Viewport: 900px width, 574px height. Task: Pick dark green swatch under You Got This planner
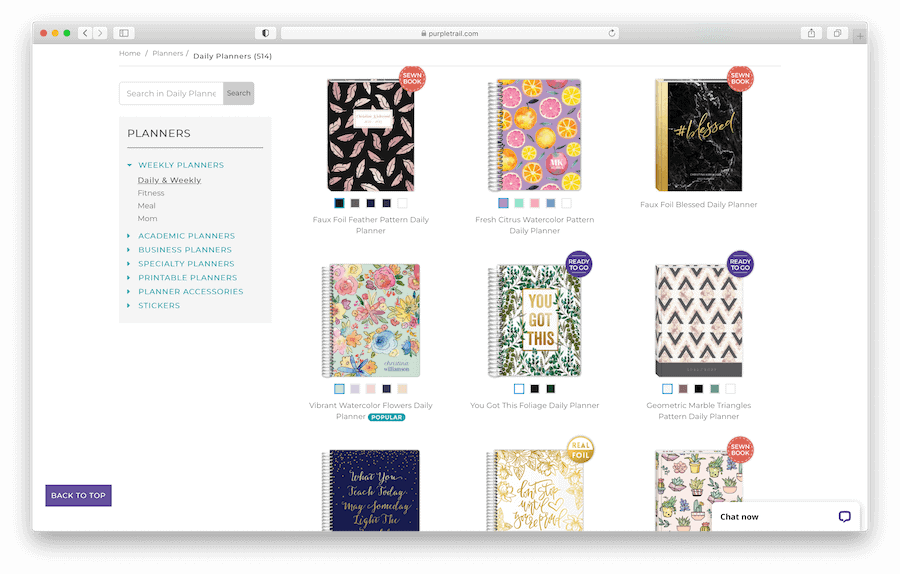[550, 389]
